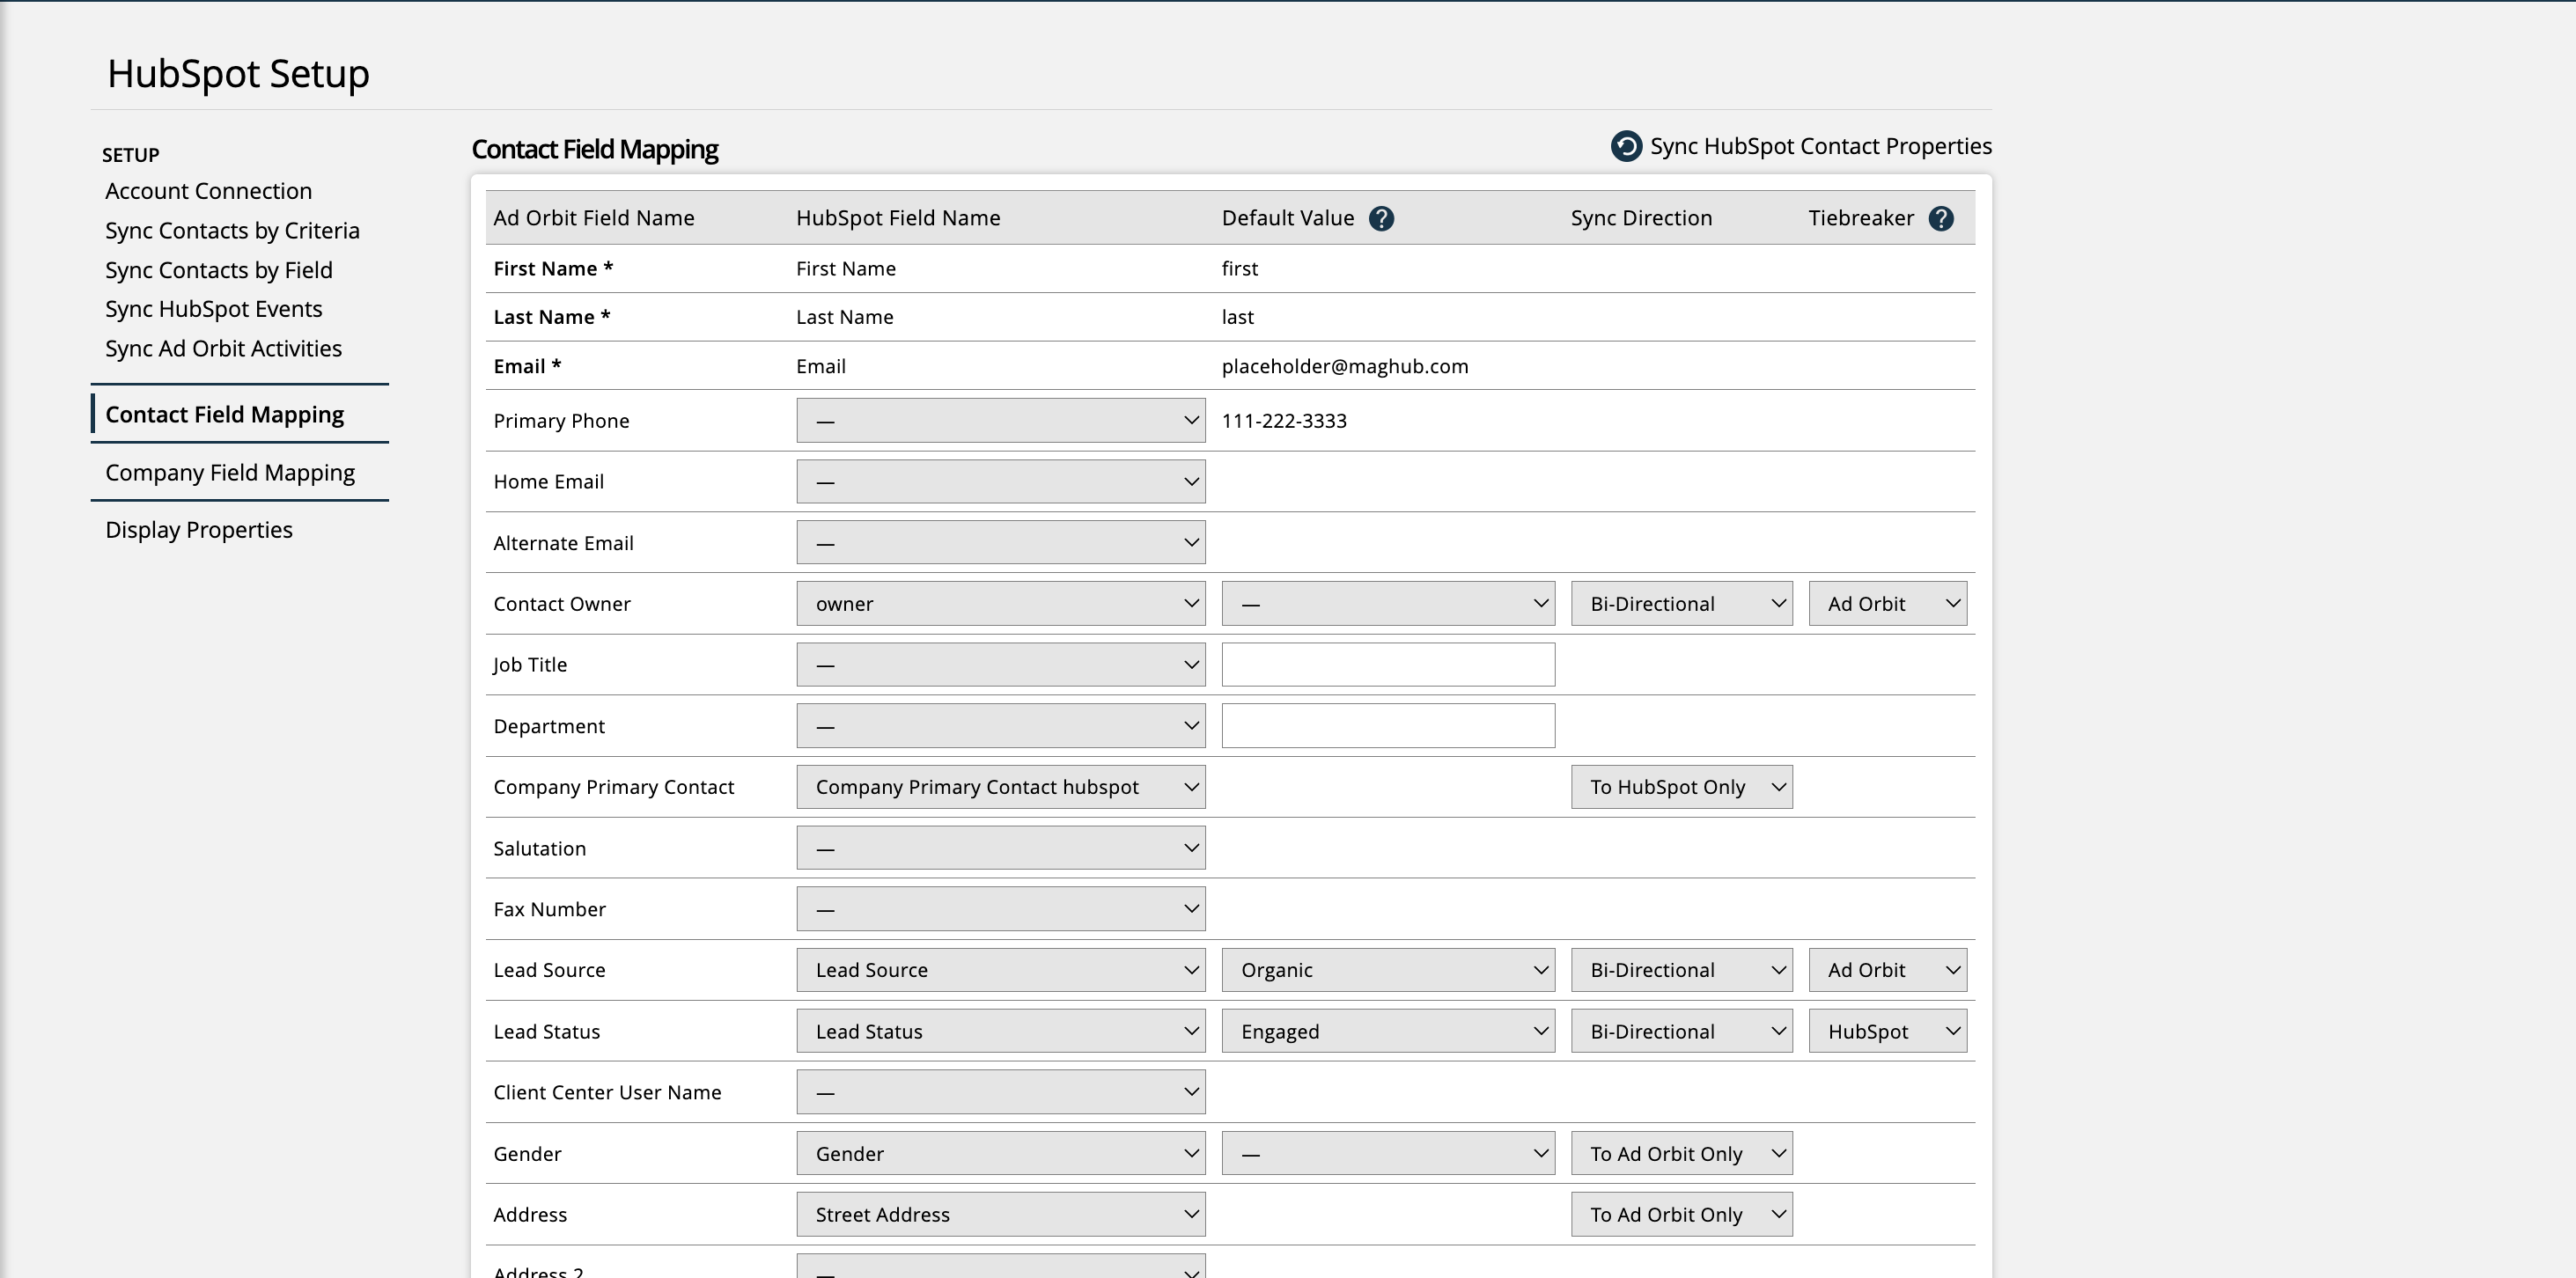Open Sync Contacts by Criteria

(x=232, y=230)
